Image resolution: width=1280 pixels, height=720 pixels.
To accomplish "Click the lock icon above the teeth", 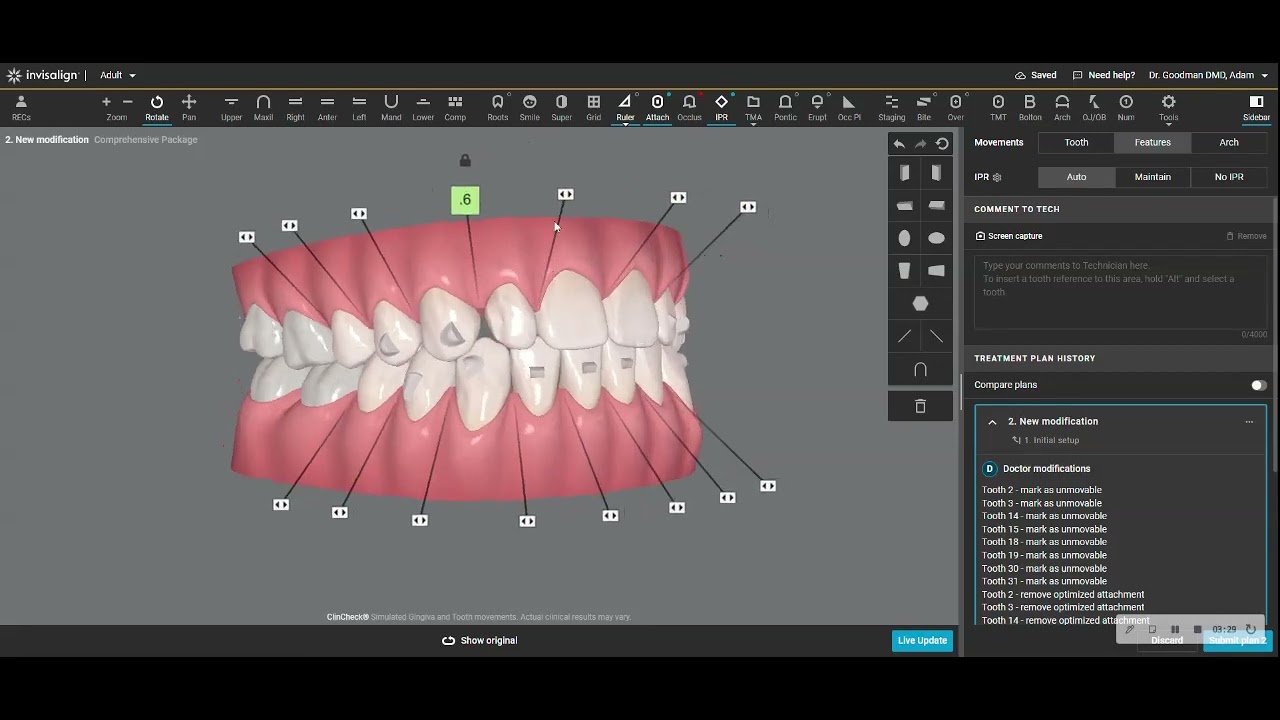I will tap(465, 160).
